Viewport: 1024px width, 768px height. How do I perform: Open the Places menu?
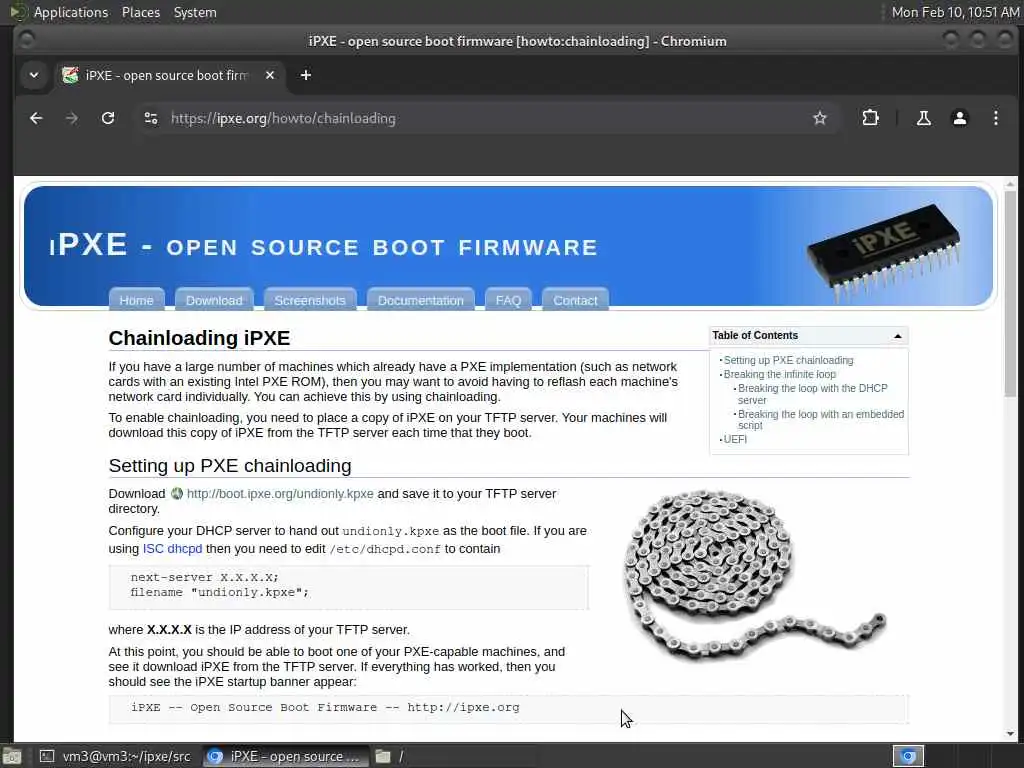pos(141,12)
